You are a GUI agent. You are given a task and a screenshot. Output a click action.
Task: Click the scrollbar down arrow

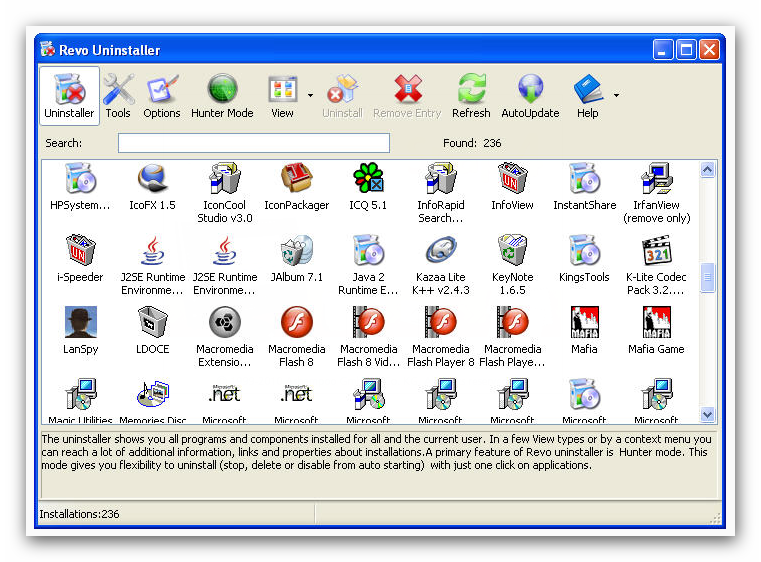(708, 414)
